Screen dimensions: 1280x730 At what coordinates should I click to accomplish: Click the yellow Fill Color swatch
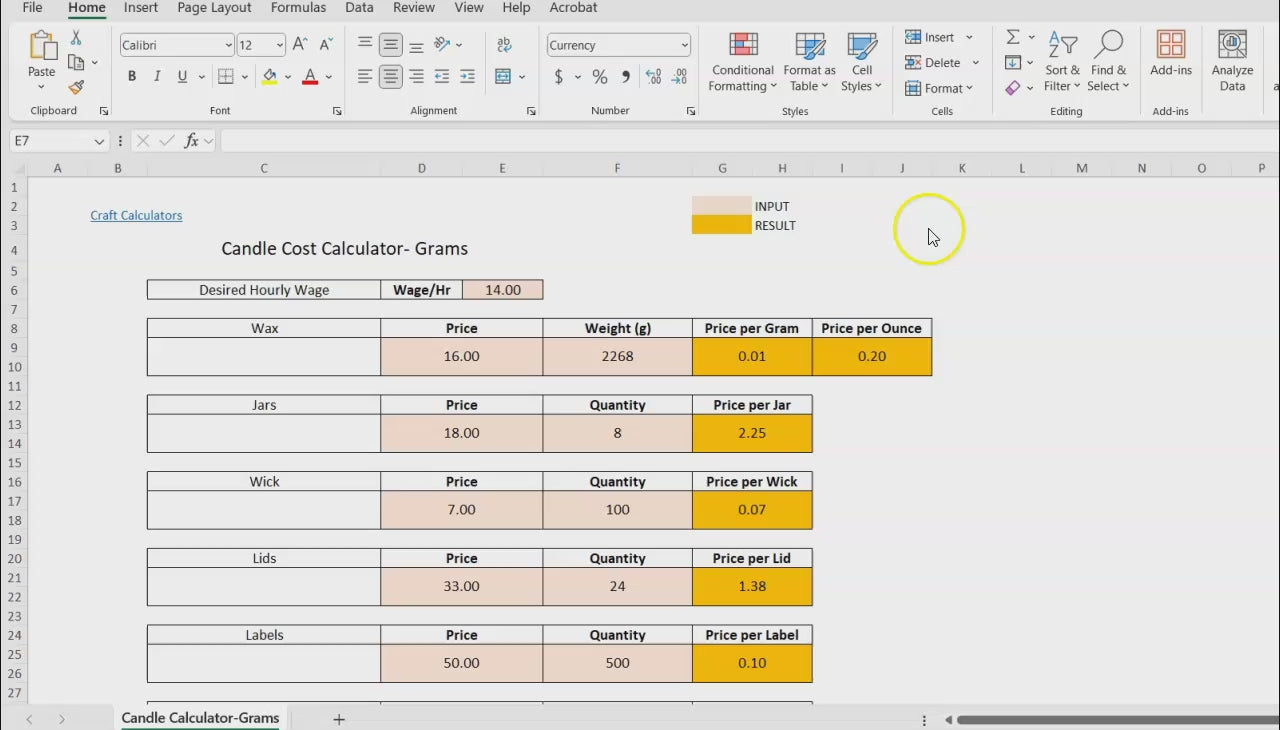269,77
